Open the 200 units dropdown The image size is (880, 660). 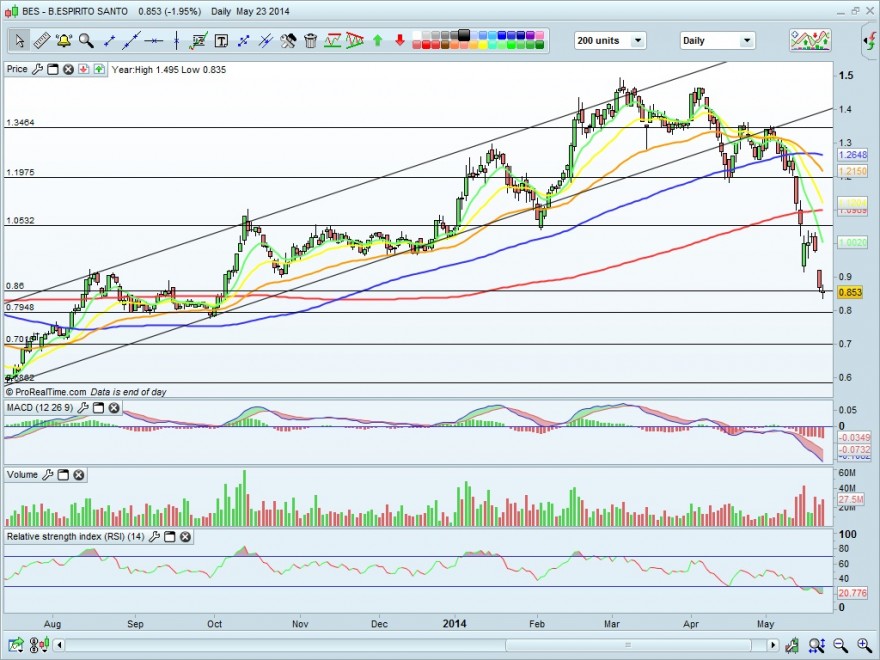click(x=610, y=40)
